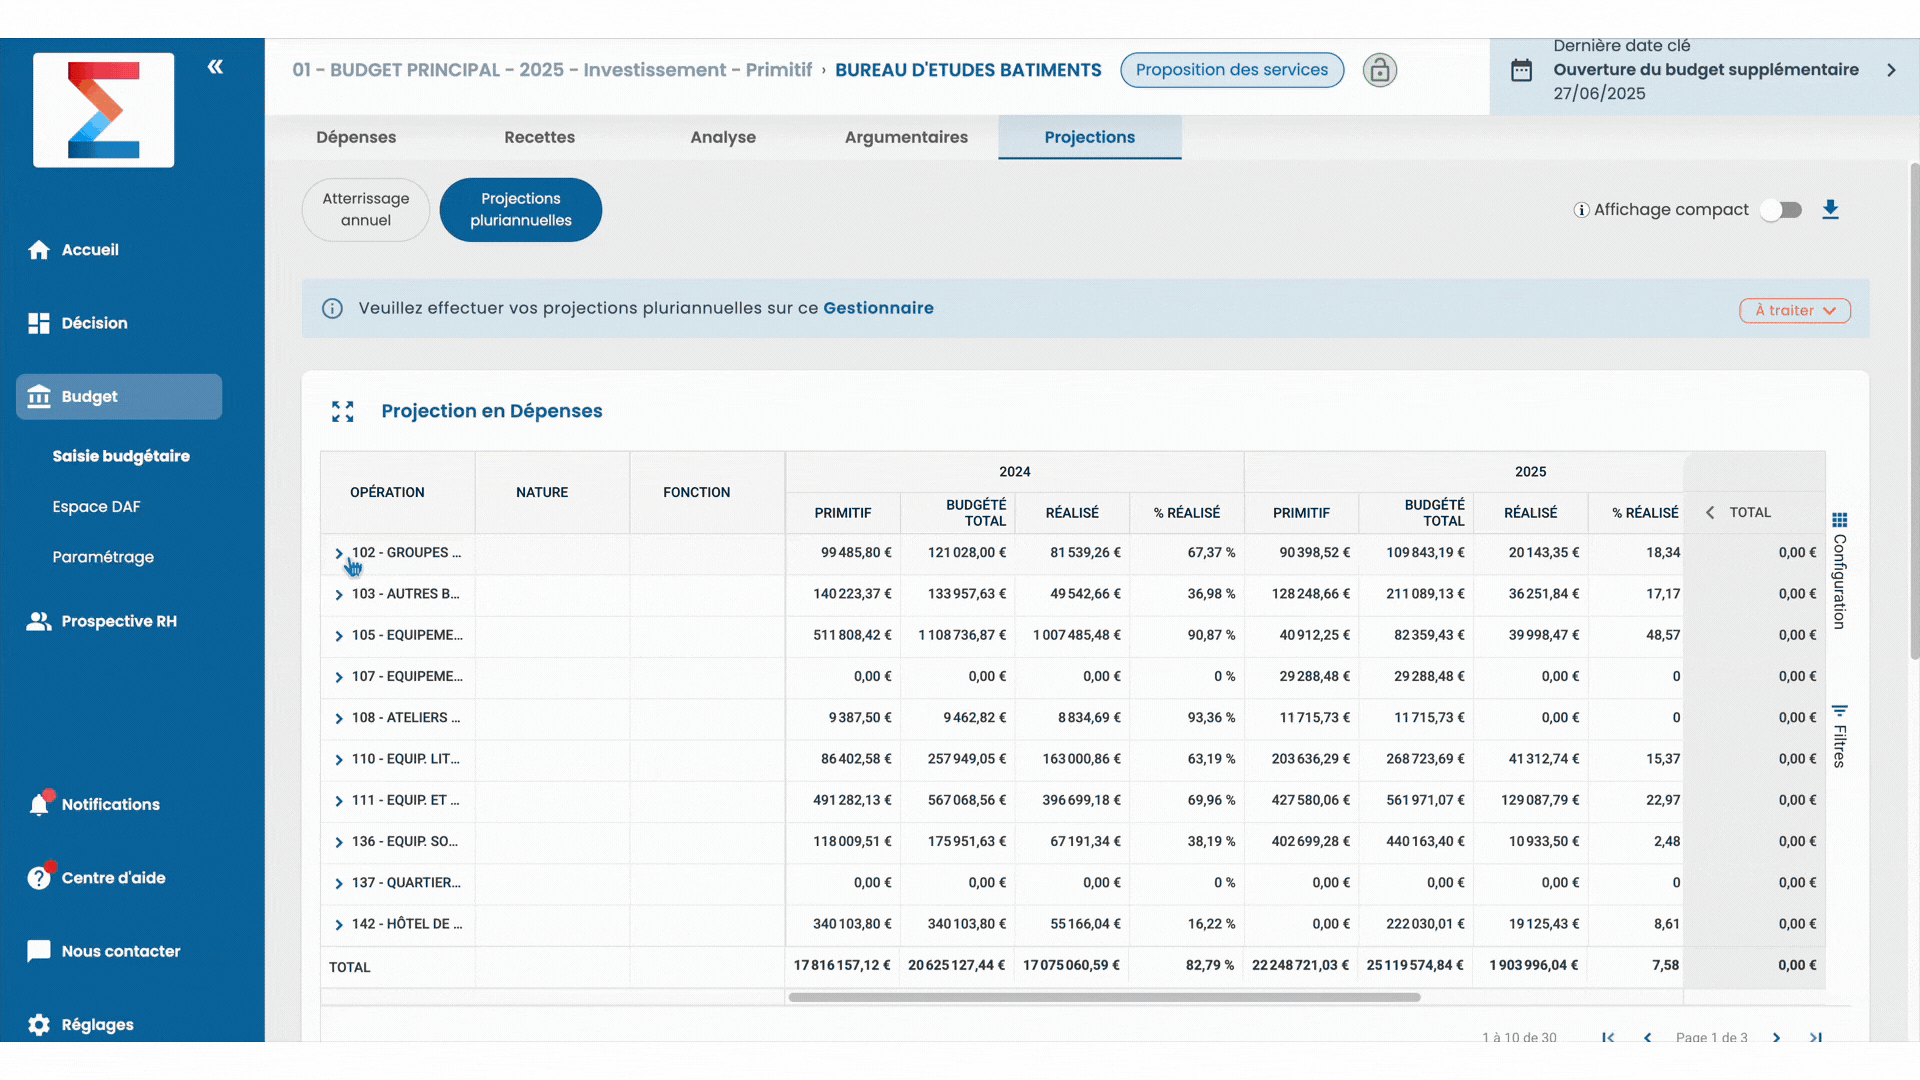
Task: Toggle the Affichage compact switch
Action: pyautogui.click(x=1781, y=210)
